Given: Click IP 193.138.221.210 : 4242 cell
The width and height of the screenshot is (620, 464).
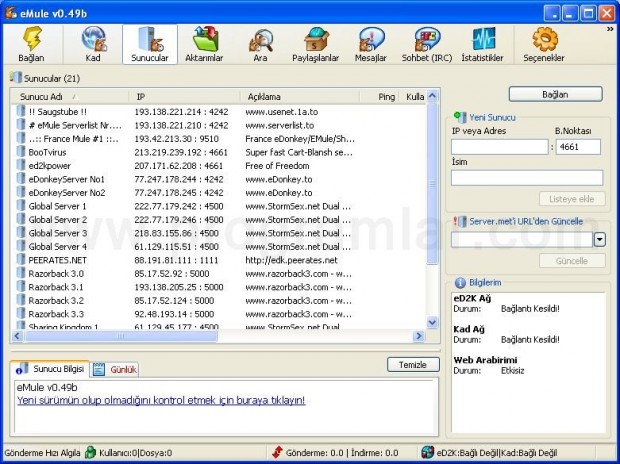Looking at the screenshot, I should [181, 125].
